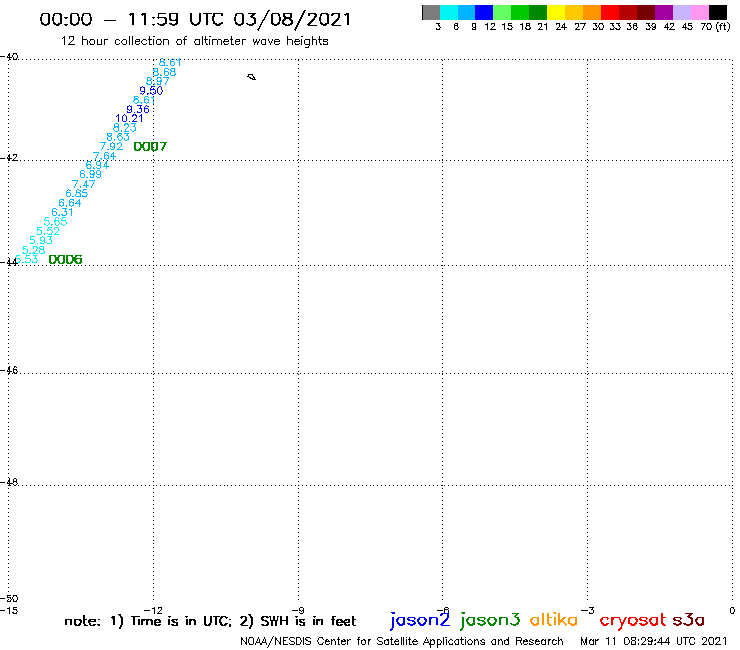740x650 pixels.
Task: Click the 9.36 wave height reading
Action: [x=138, y=110]
